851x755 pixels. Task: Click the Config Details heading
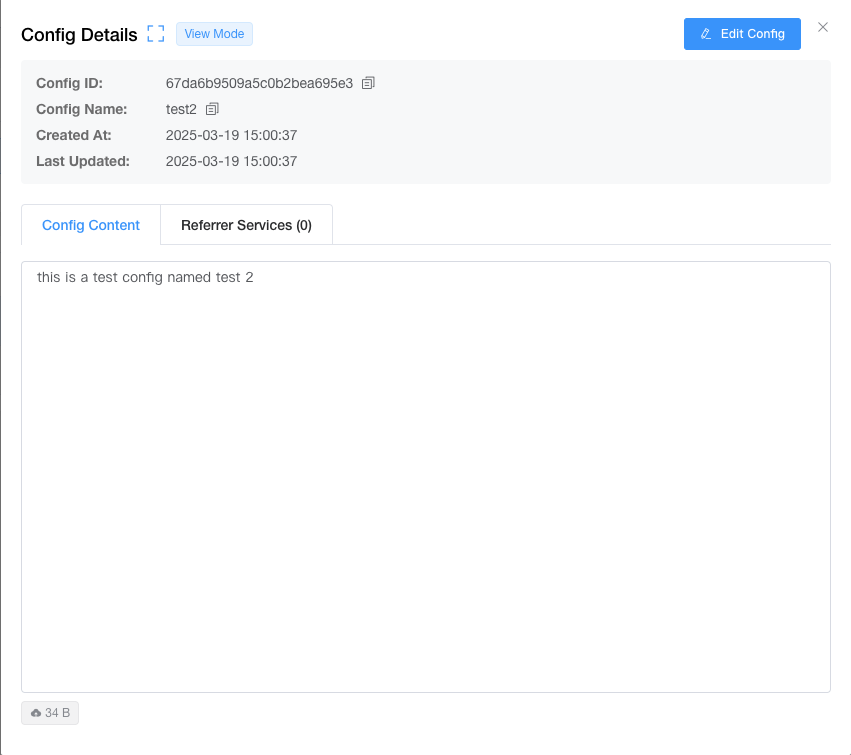[79, 35]
